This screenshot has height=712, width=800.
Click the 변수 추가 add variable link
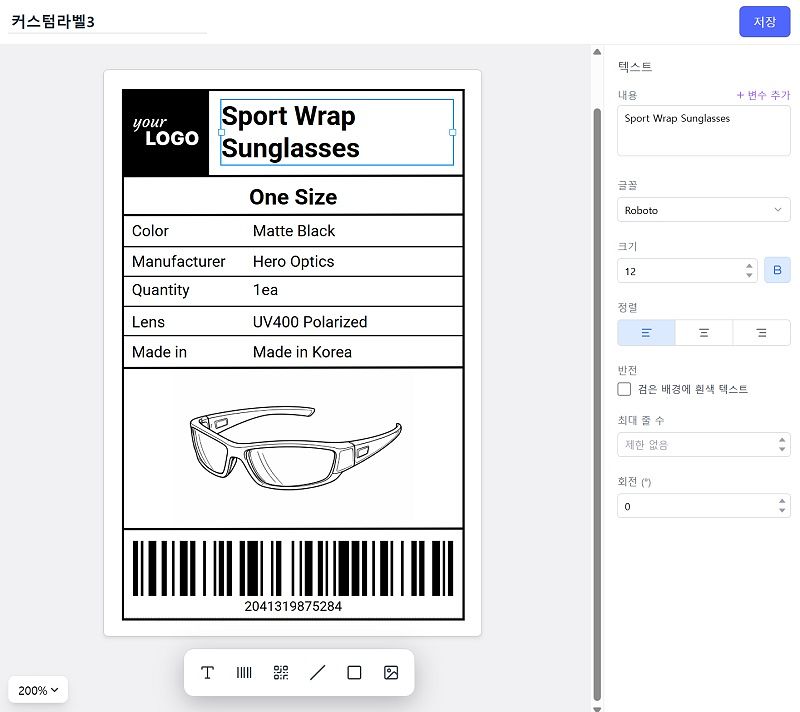coord(763,95)
